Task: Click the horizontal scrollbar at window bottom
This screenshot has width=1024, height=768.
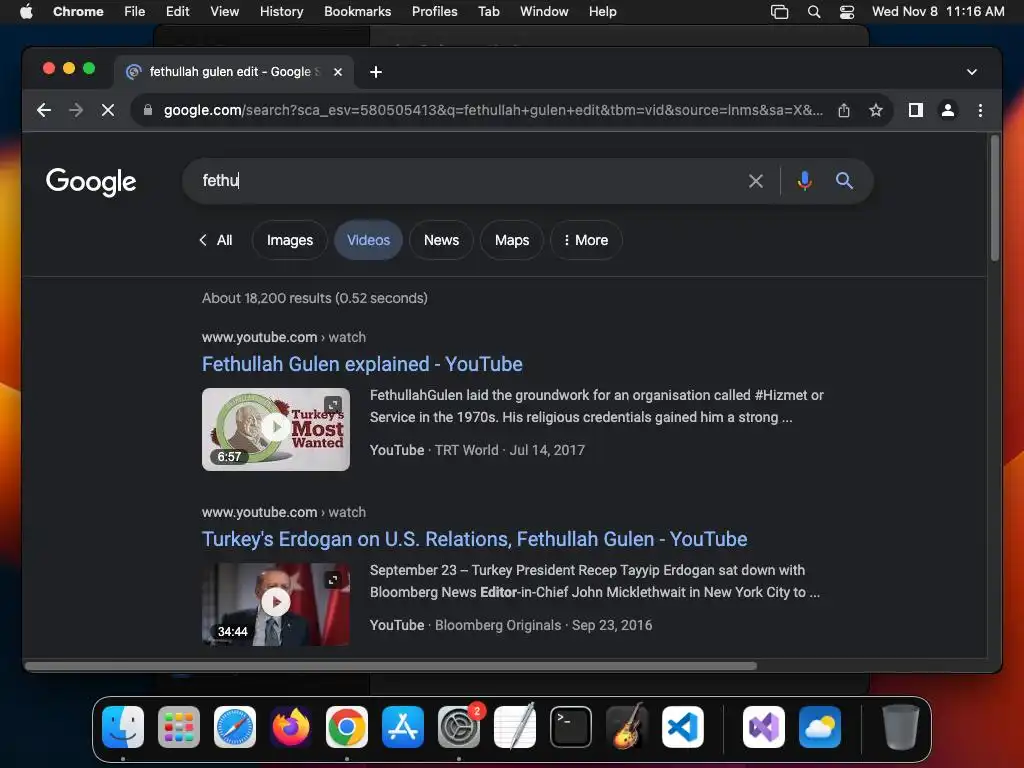Action: pyautogui.click(x=391, y=666)
